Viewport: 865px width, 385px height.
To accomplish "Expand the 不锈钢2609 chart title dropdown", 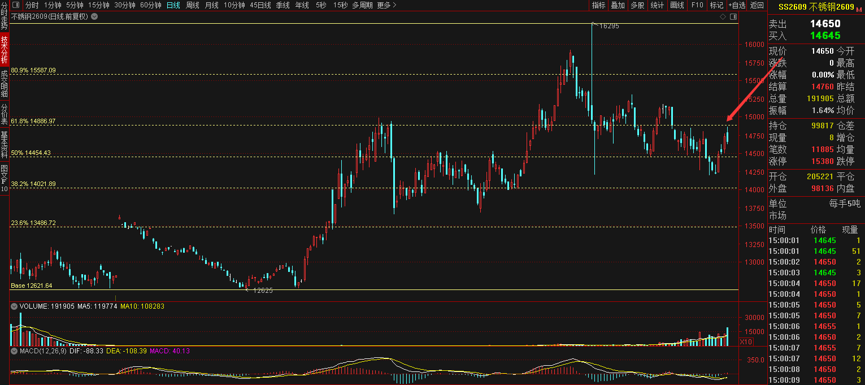I will pyautogui.click(x=94, y=17).
